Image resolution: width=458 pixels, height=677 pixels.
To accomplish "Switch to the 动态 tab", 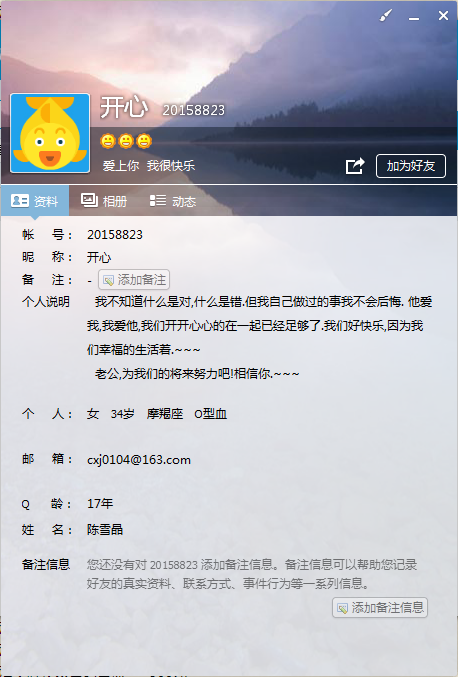I will pos(173,201).
